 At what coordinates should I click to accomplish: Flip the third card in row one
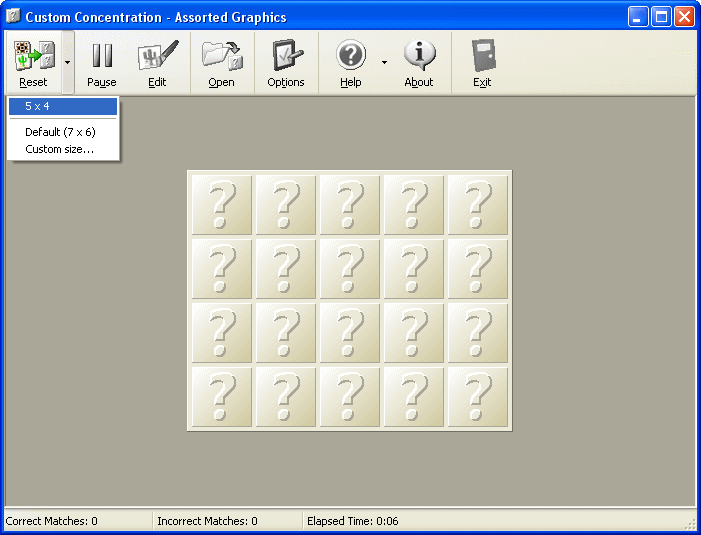pyautogui.click(x=350, y=205)
